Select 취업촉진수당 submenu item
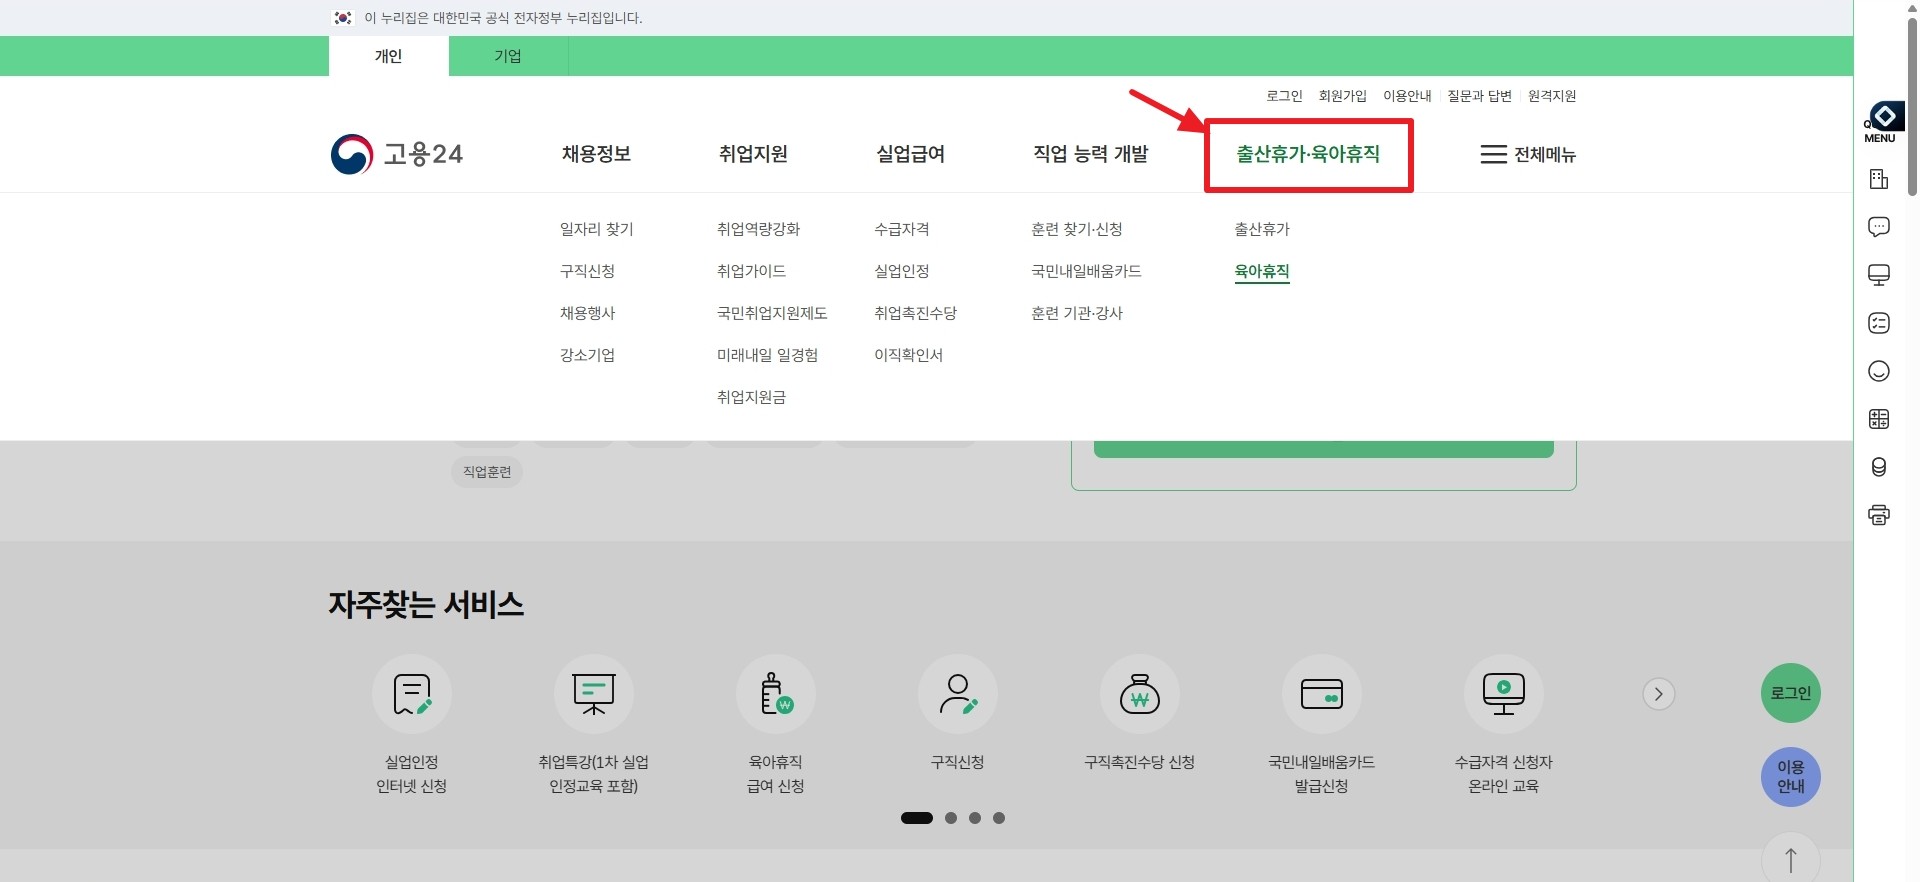Screen dimensions: 1920x882 tap(915, 313)
